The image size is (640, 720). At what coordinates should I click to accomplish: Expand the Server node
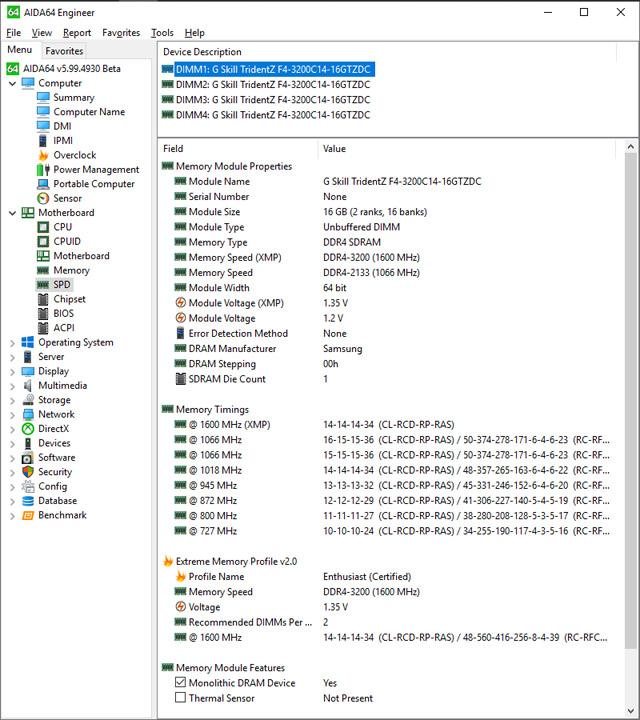pyautogui.click(x=12, y=357)
